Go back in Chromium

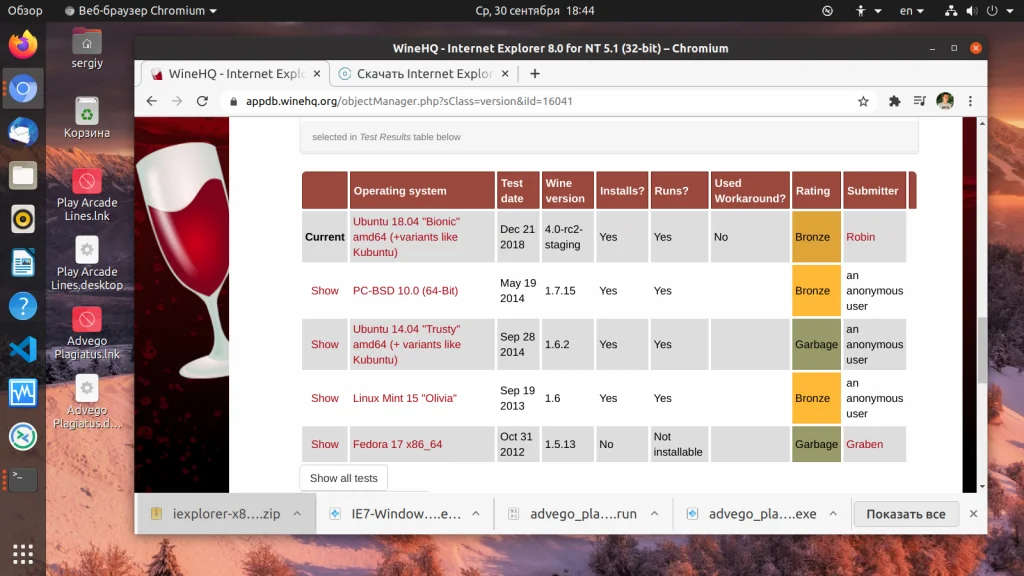(152, 101)
